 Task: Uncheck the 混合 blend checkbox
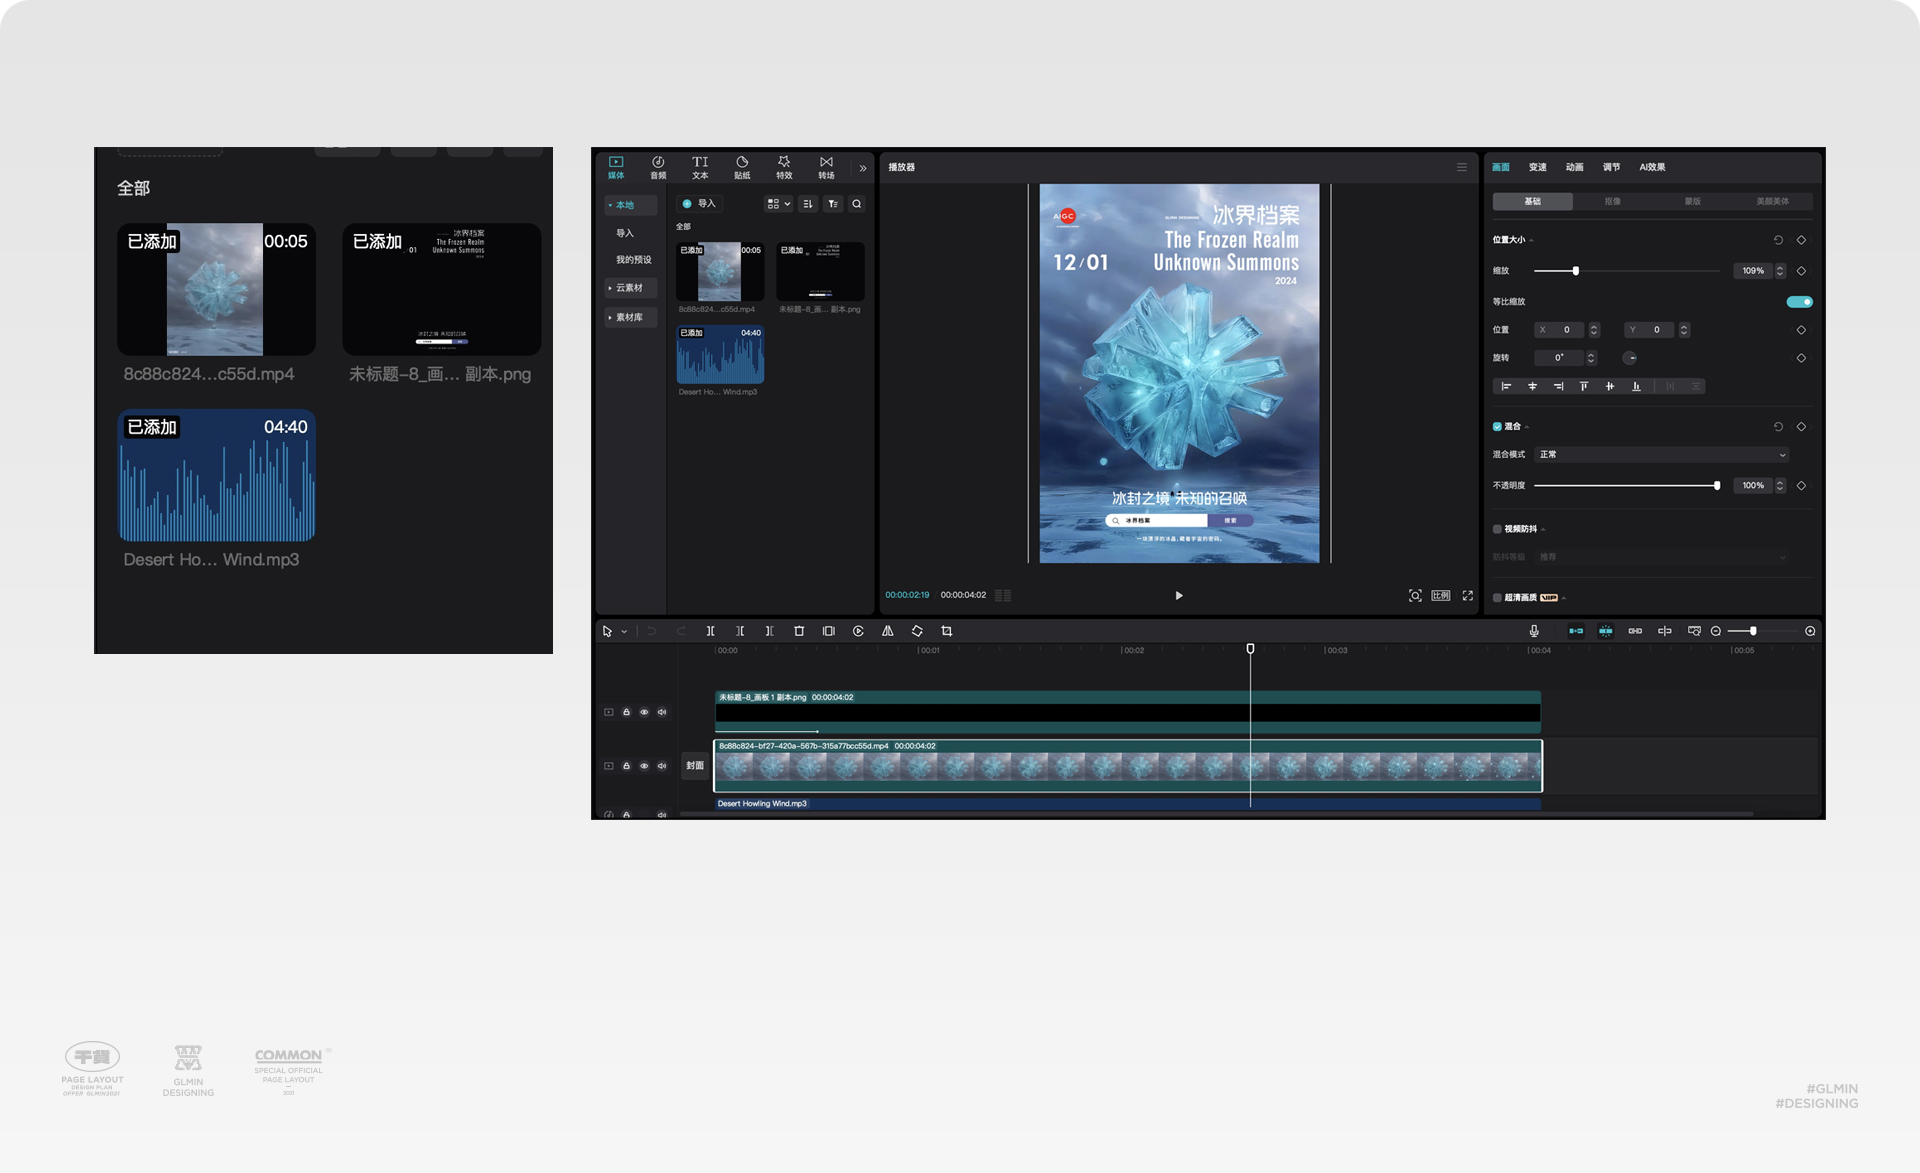point(1497,427)
